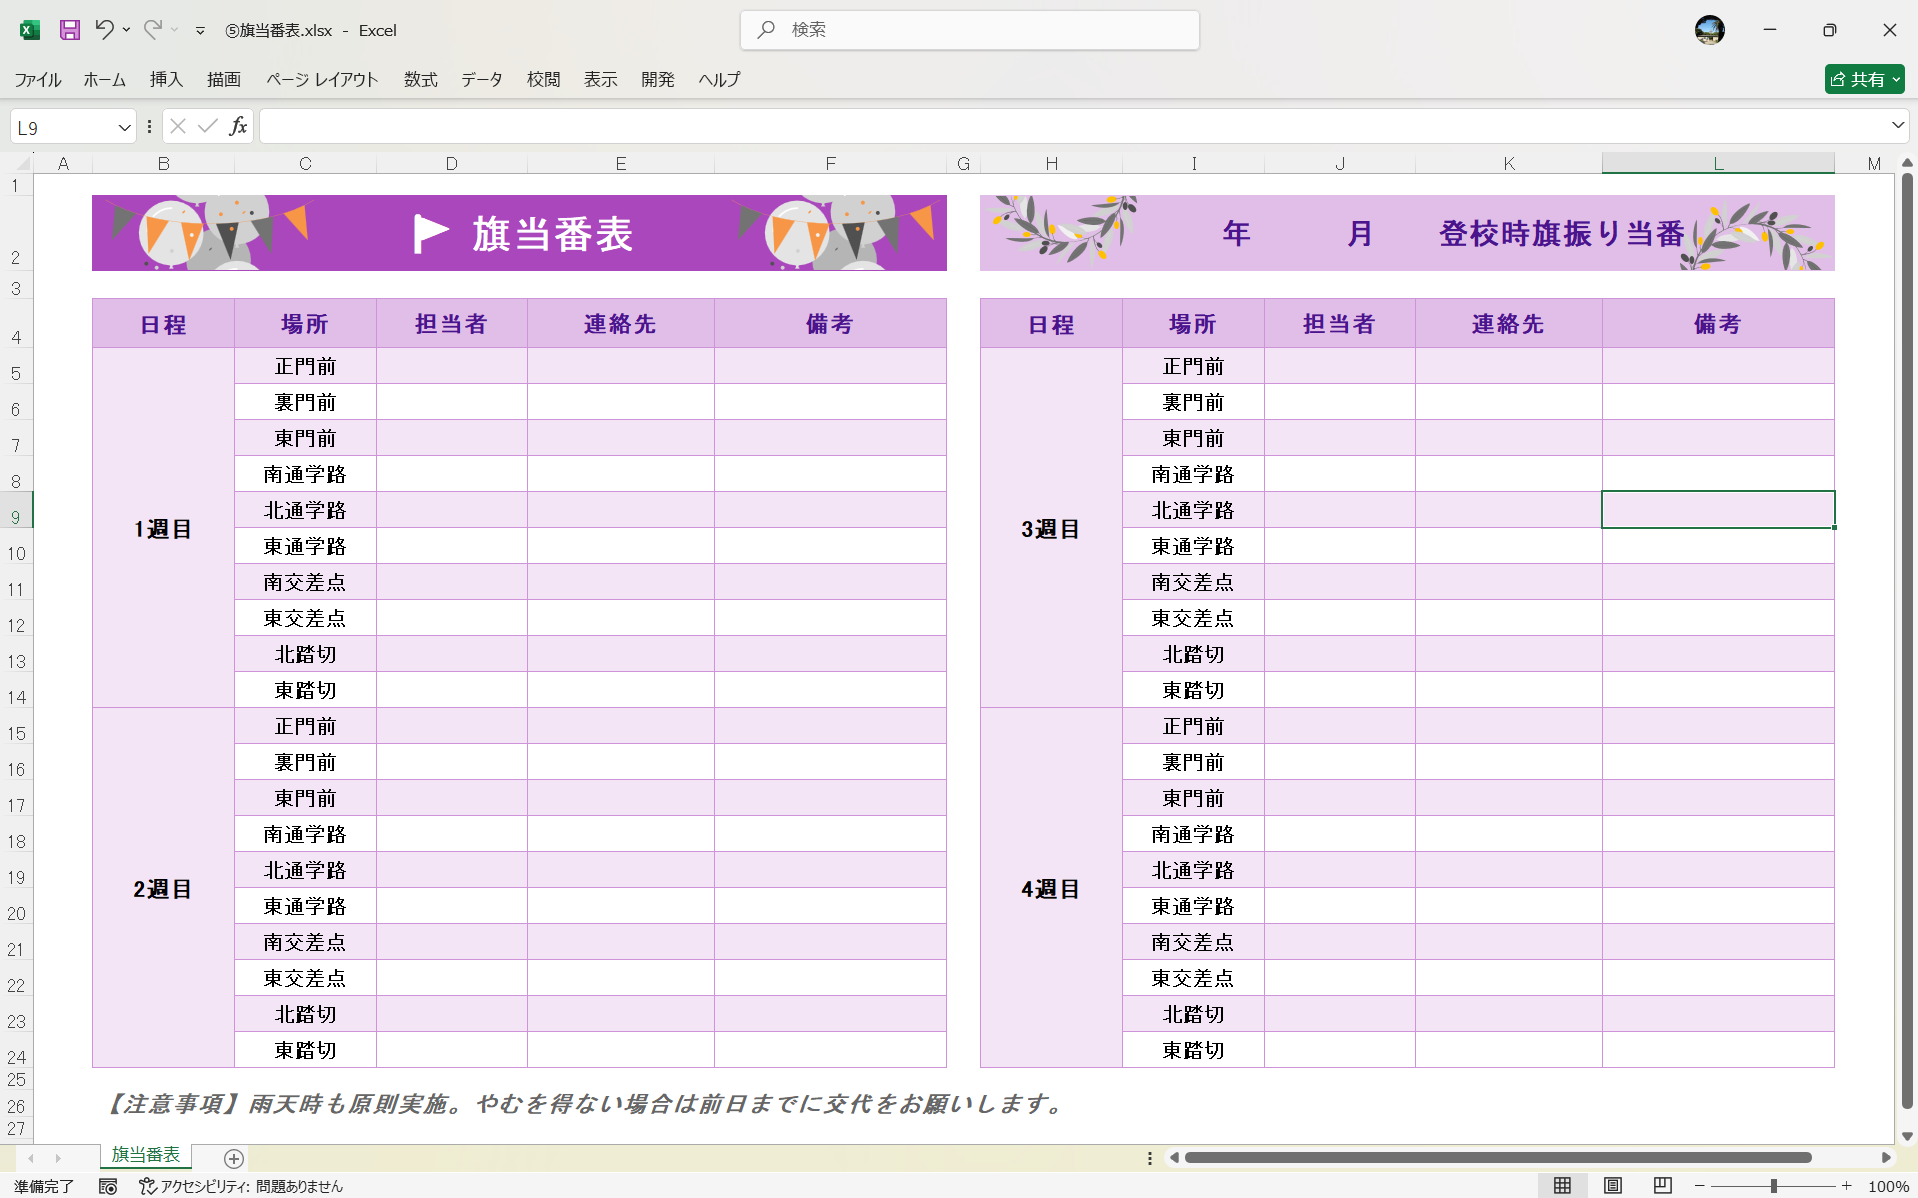This screenshot has width=1918, height=1198.
Task: Undo the last action
Action: click(104, 30)
